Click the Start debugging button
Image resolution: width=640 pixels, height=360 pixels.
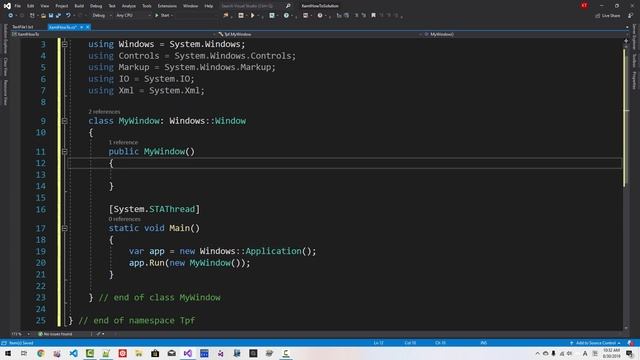point(163,16)
